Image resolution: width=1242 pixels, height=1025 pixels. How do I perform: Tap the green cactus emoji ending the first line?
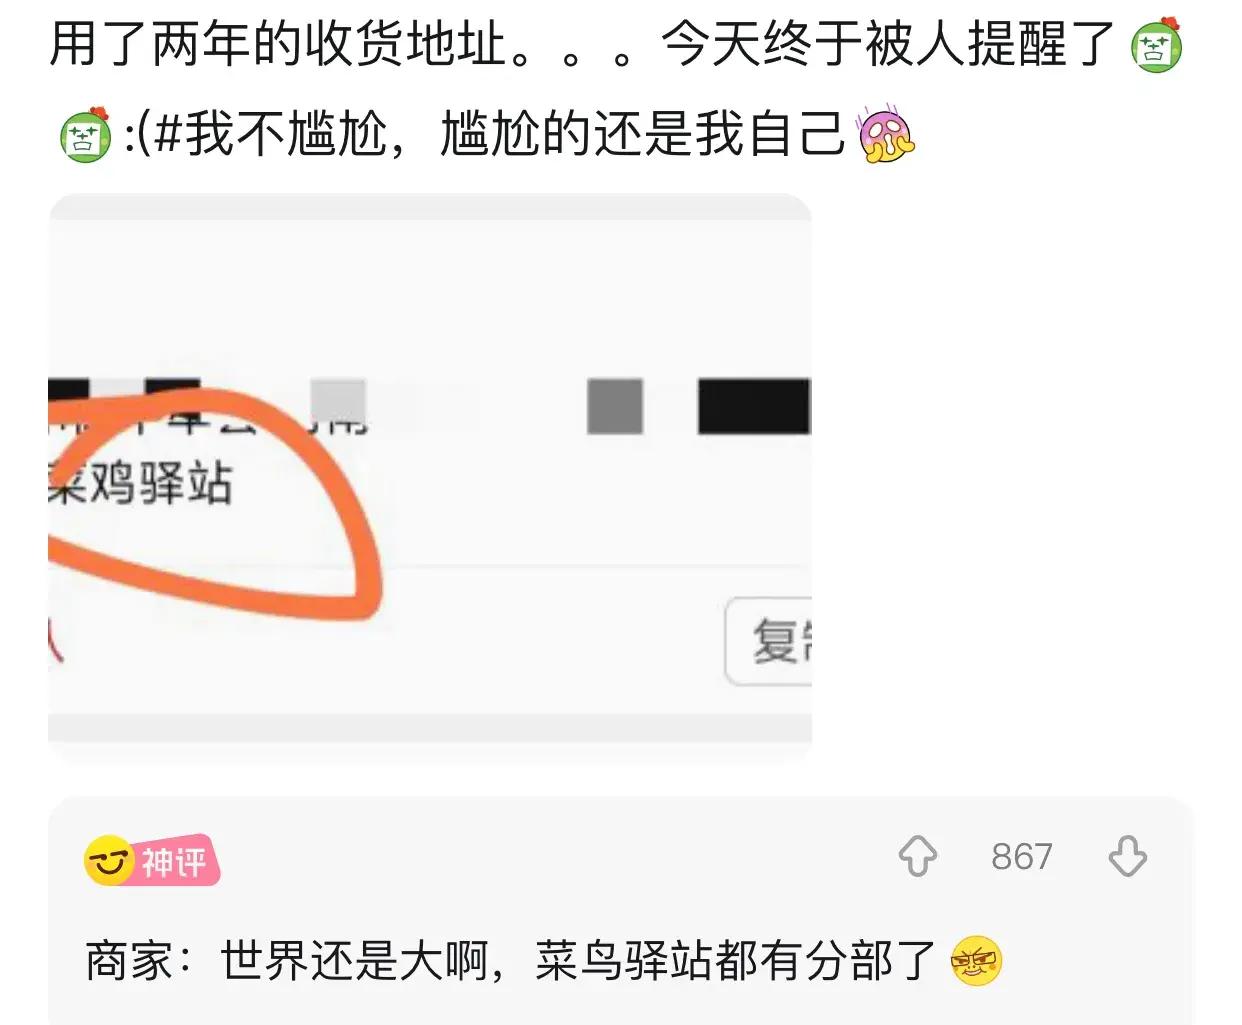click(x=1156, y=46)
